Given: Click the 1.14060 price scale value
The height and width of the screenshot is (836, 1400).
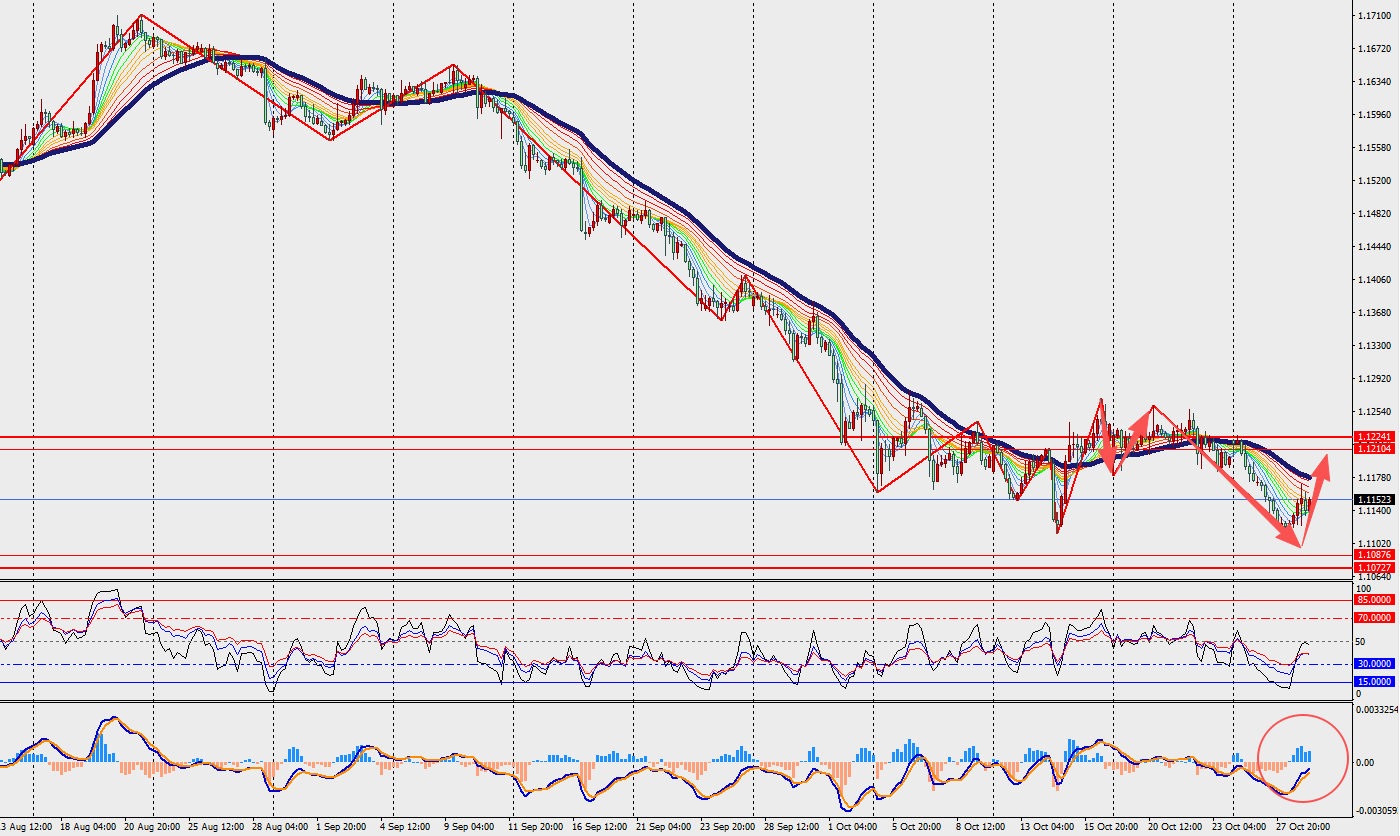Looking at the screenshot, I should 1373,280.
